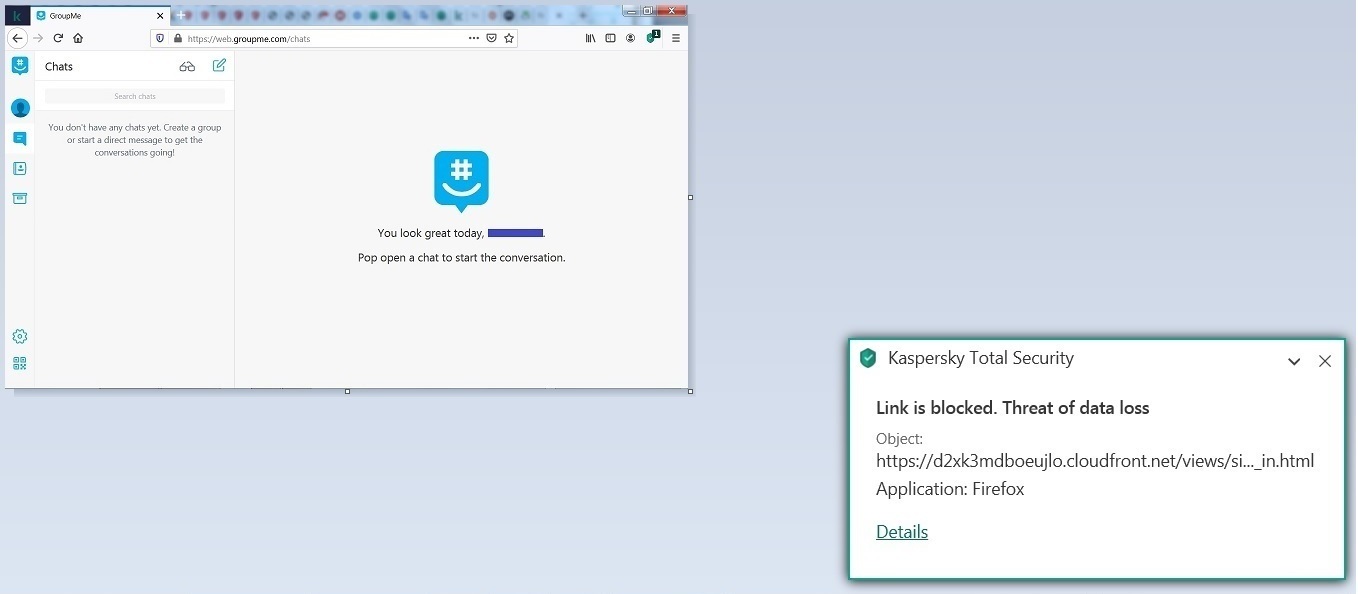Click "Link is blocked. Threat of data loss"
1358x594 pixels.
pos(1013,408)
